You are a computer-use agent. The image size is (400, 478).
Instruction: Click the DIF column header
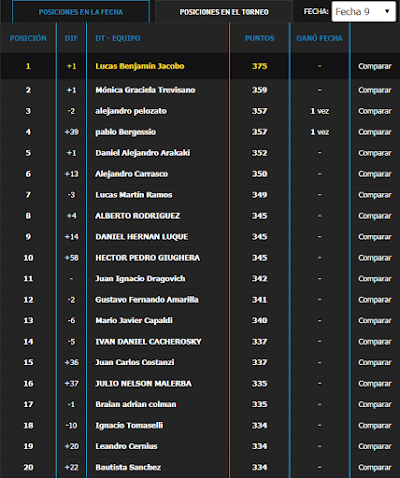pyautogui.click(x=71, y=38)
